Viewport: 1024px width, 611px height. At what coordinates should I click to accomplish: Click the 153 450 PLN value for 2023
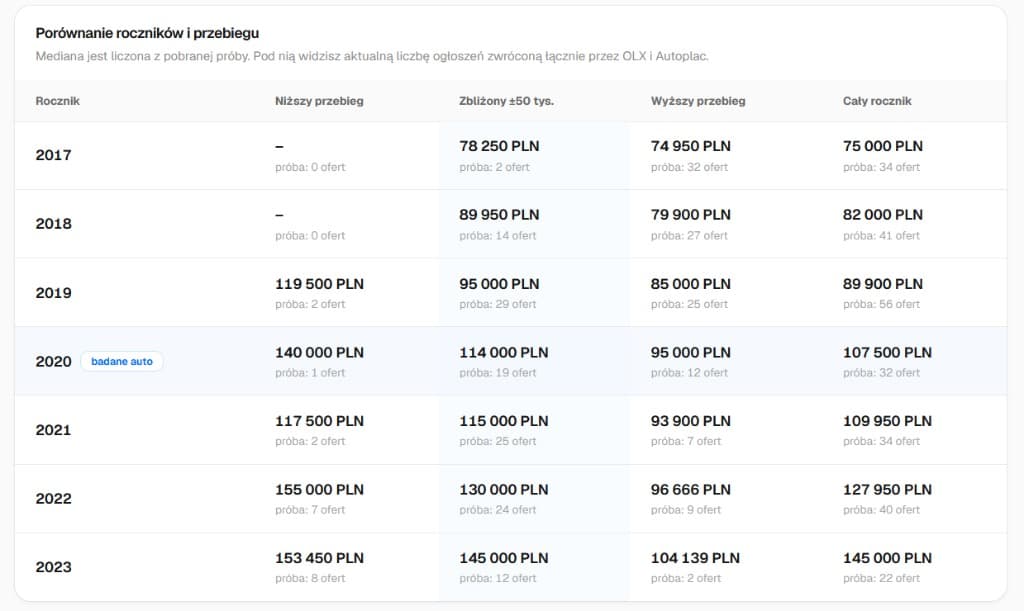point(319,558)
